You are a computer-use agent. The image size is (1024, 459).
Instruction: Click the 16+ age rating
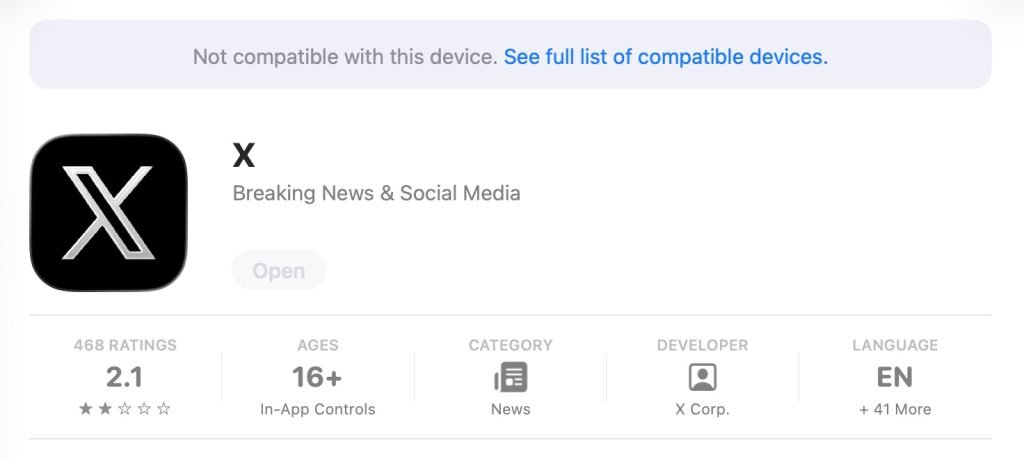click(x=318, y=377)
